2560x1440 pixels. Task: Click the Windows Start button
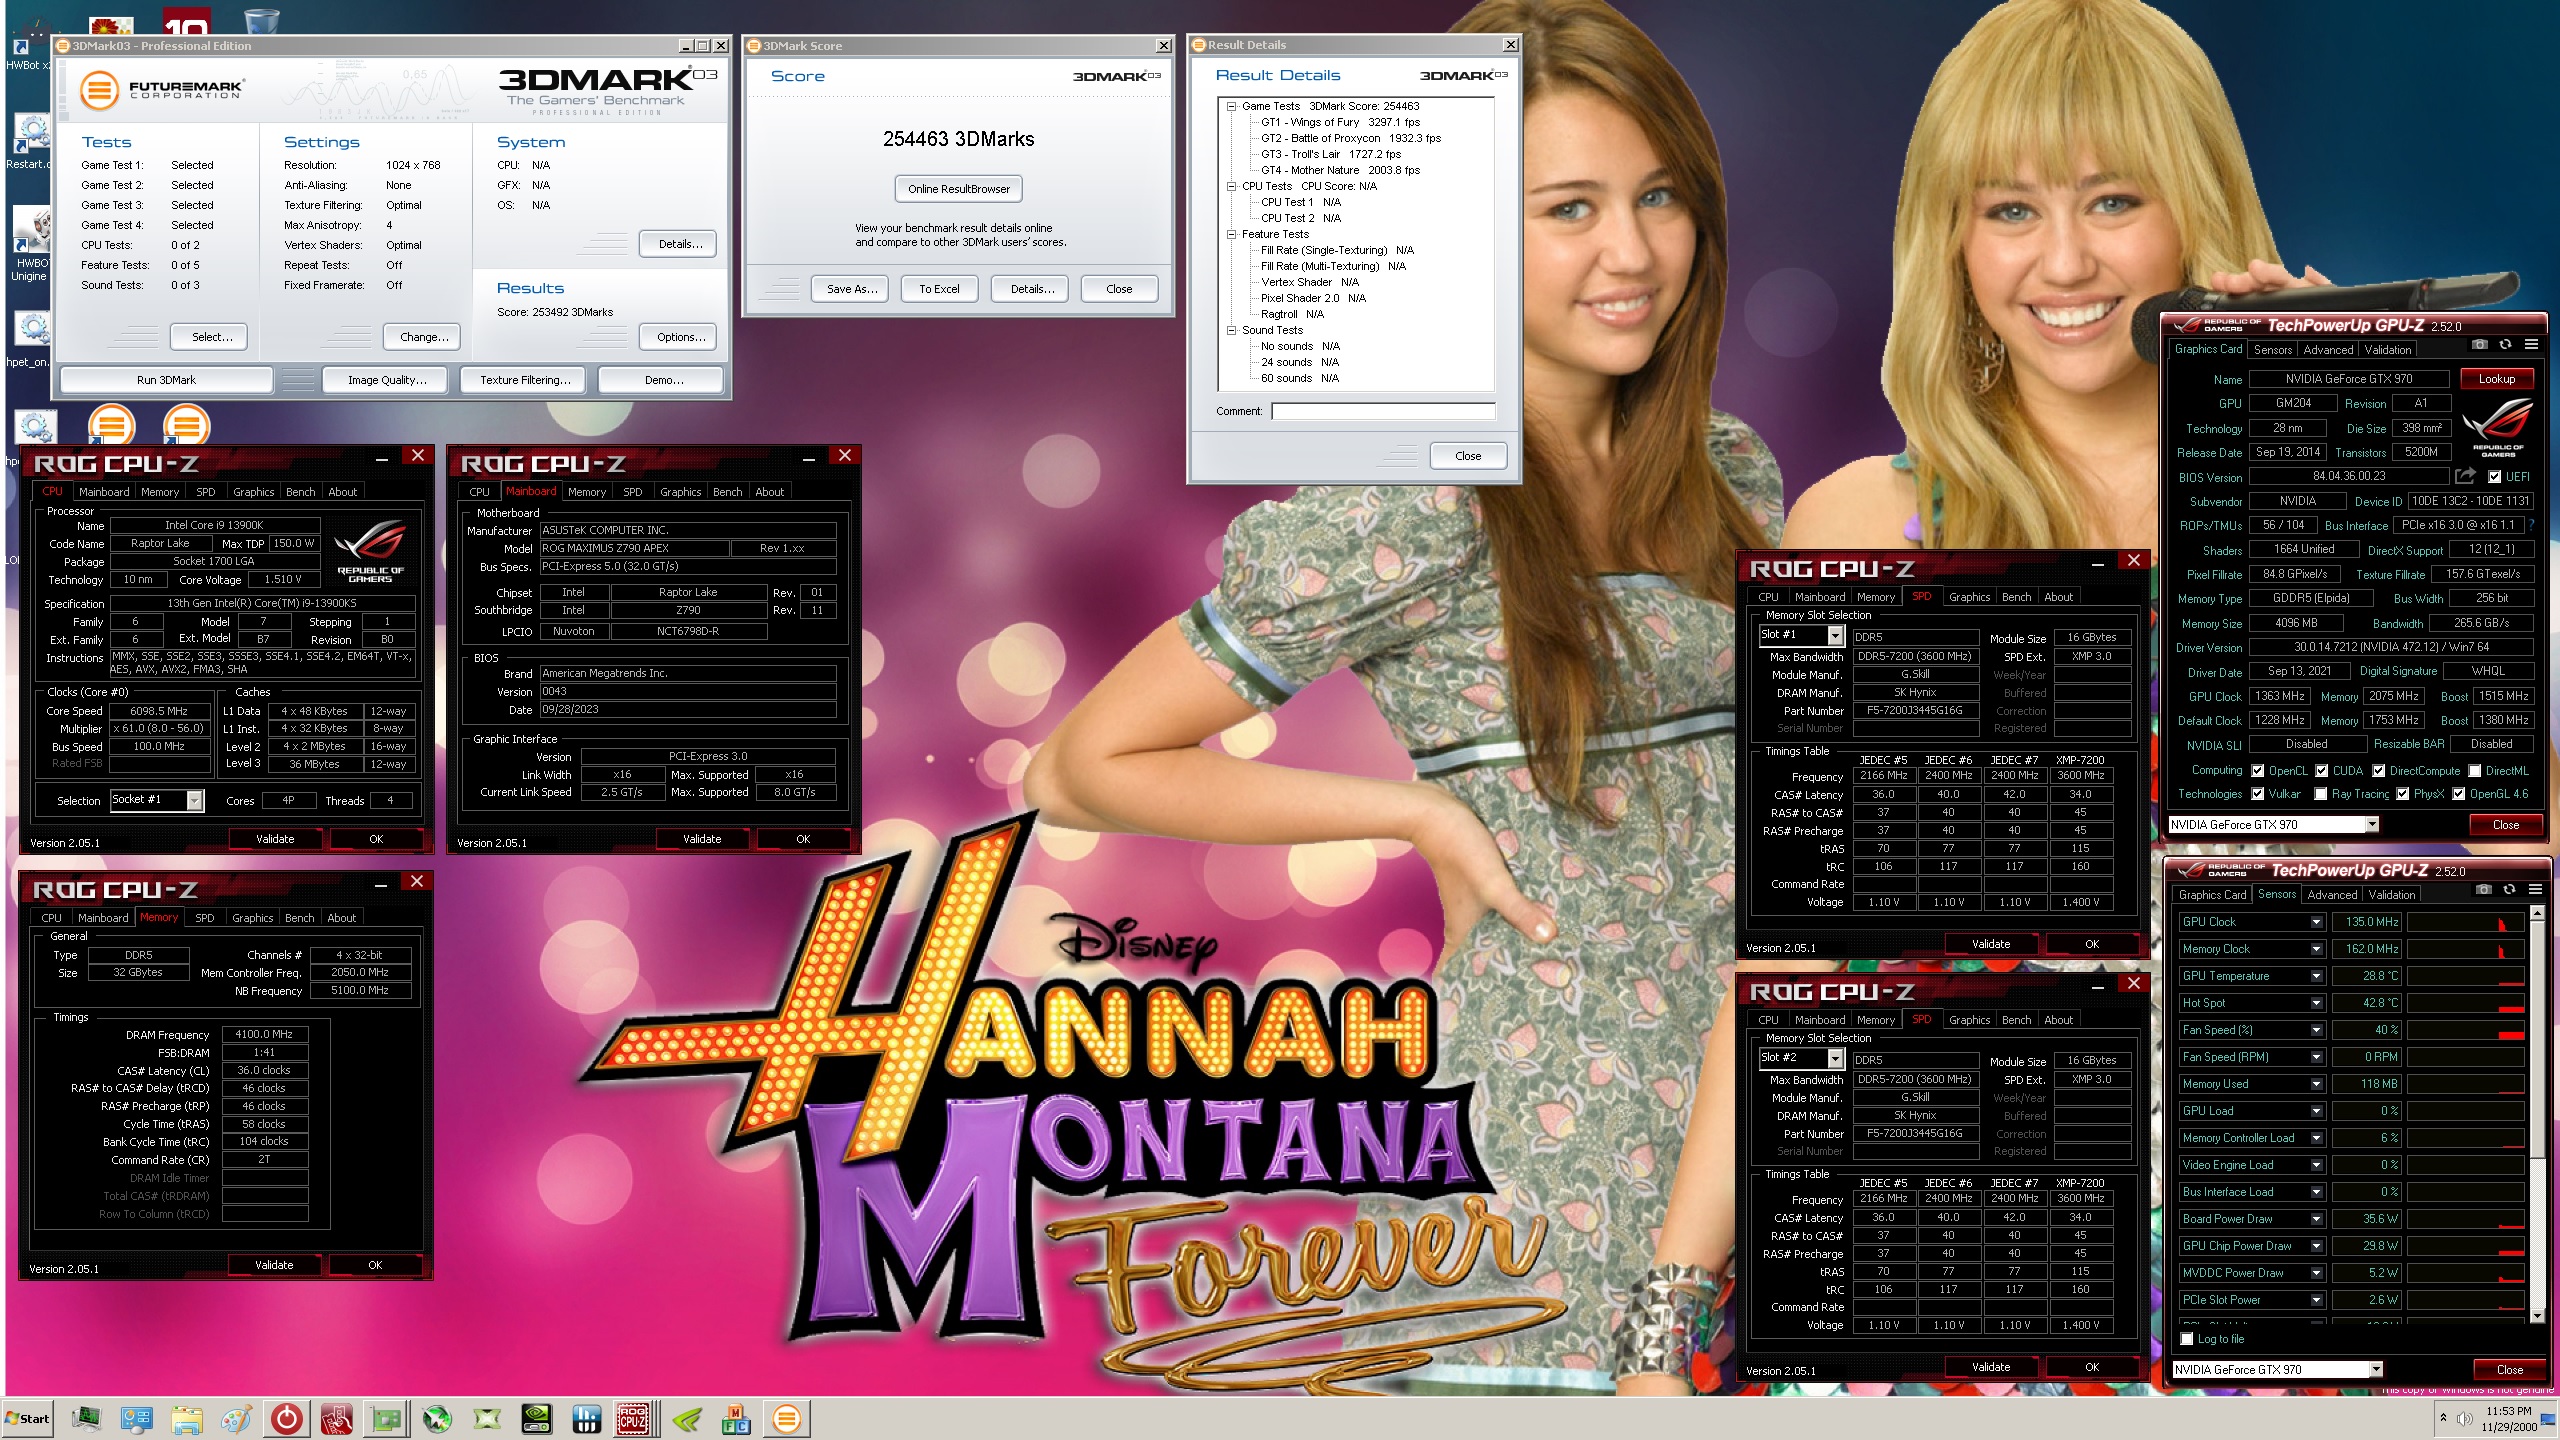[x=27, y=1418]
